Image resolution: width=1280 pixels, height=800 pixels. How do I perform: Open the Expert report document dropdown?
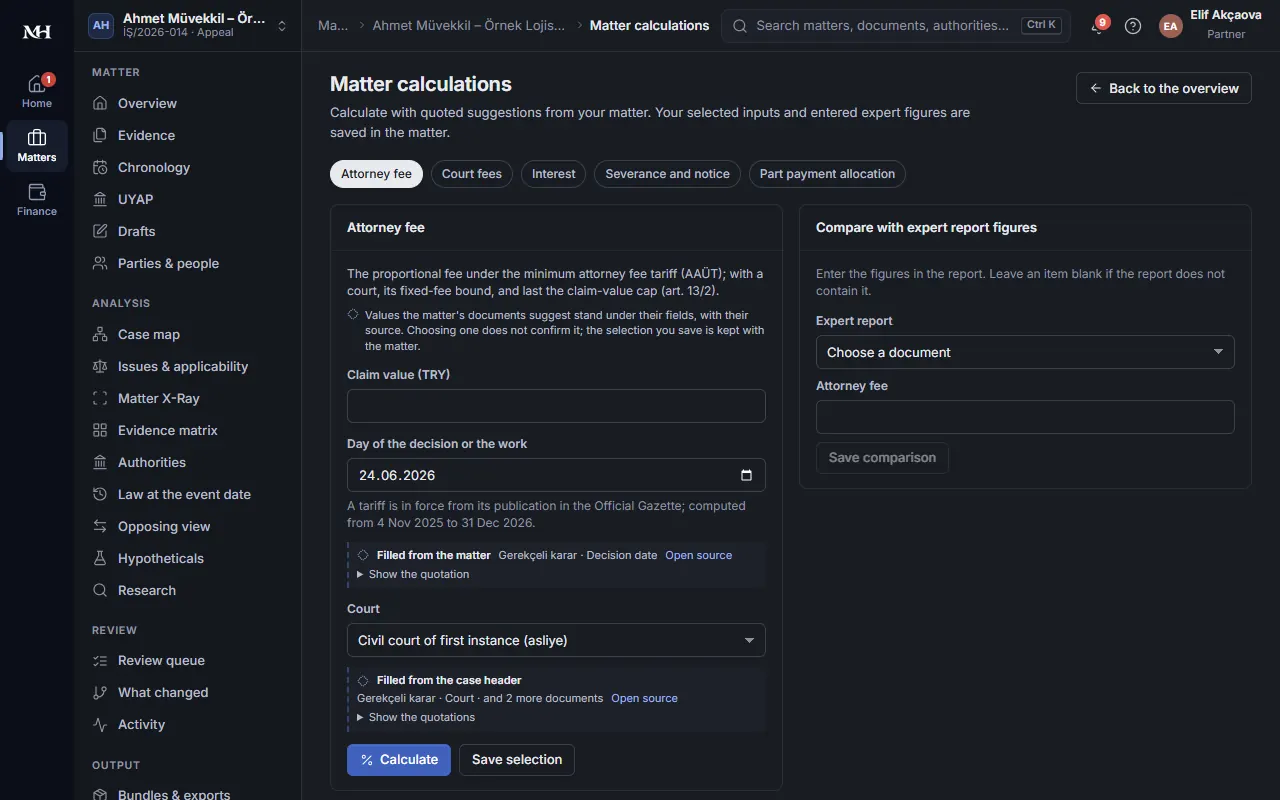[1025, 352]
